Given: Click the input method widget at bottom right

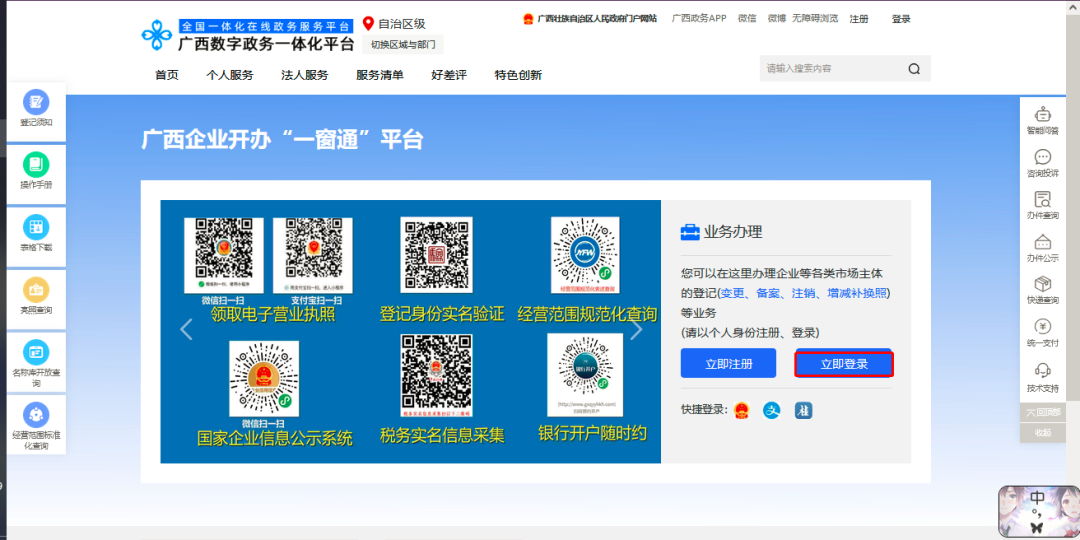Looking at the screenshot, I should click(x=1038, y=511).
